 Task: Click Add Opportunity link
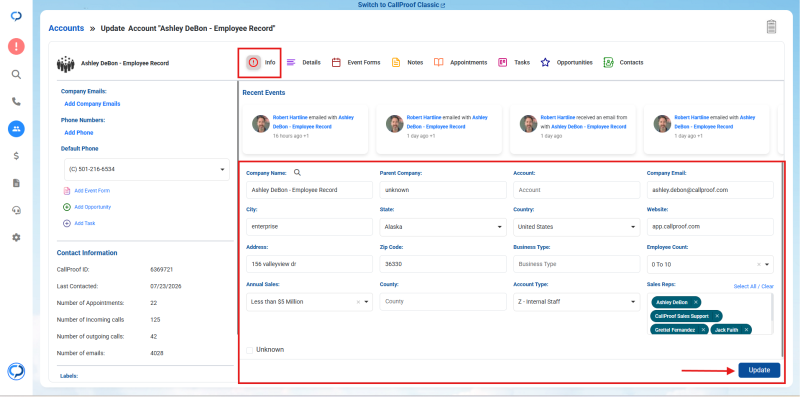pos(92,207)
